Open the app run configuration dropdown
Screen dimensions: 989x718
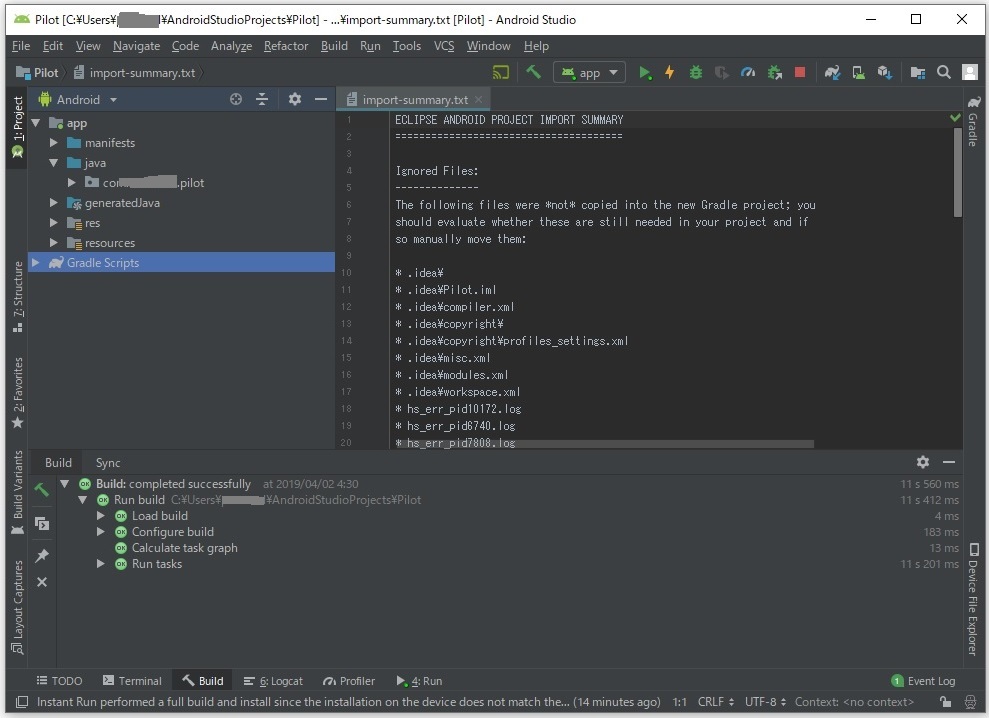[589, 72]
